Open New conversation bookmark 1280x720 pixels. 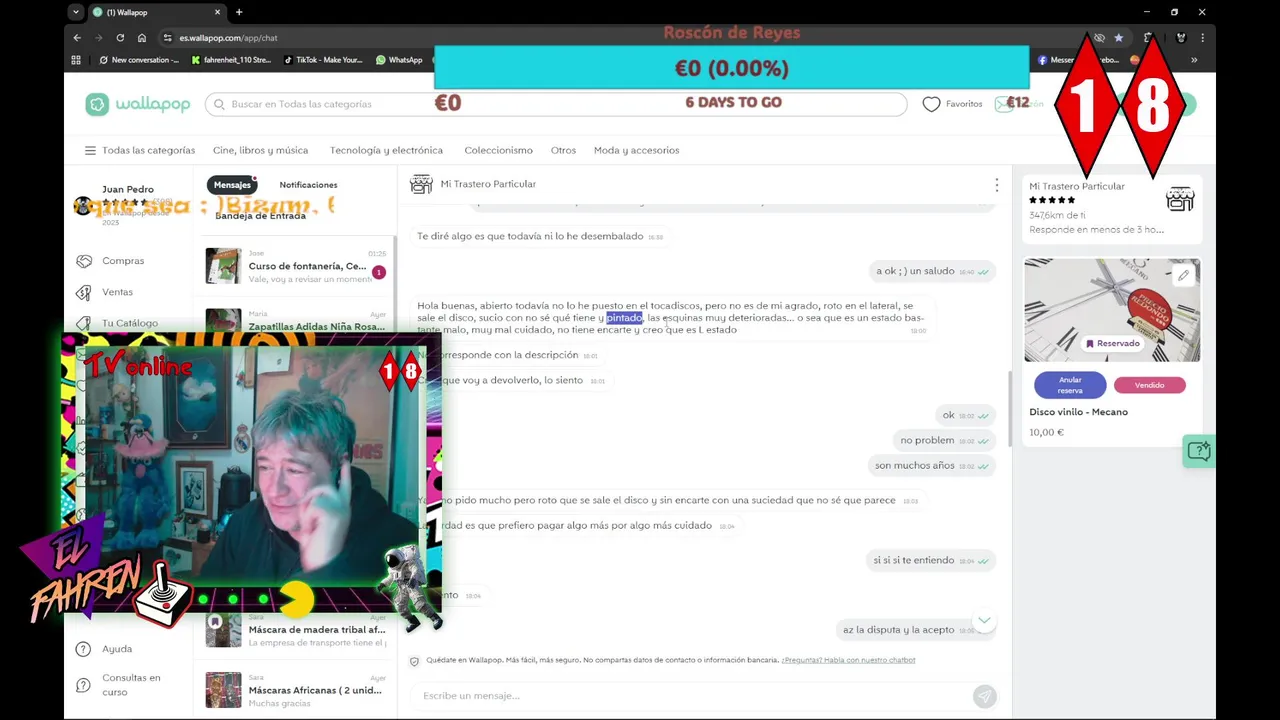pyautogui.click(x=139, y=60)
